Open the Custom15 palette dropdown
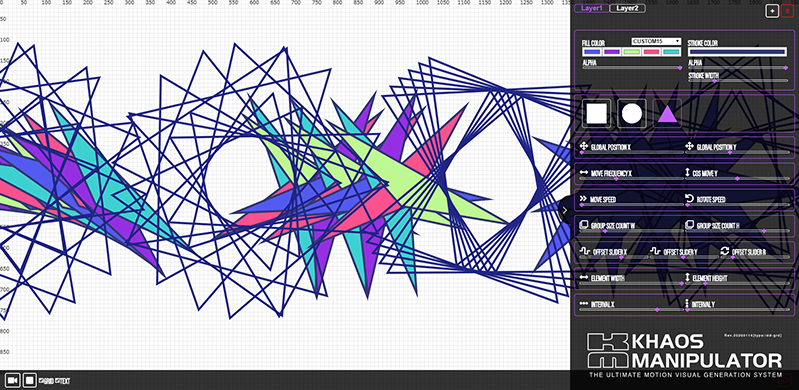Viewport: 799px width, 390px height. pos(656,41)
